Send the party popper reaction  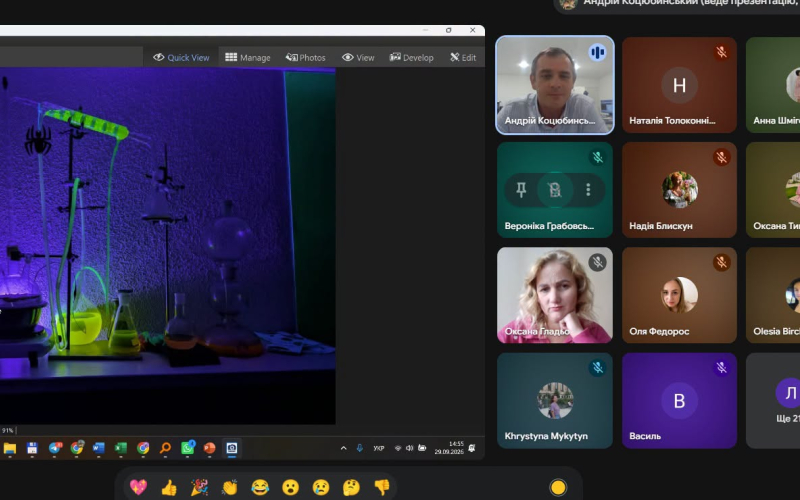click(199, 487)
